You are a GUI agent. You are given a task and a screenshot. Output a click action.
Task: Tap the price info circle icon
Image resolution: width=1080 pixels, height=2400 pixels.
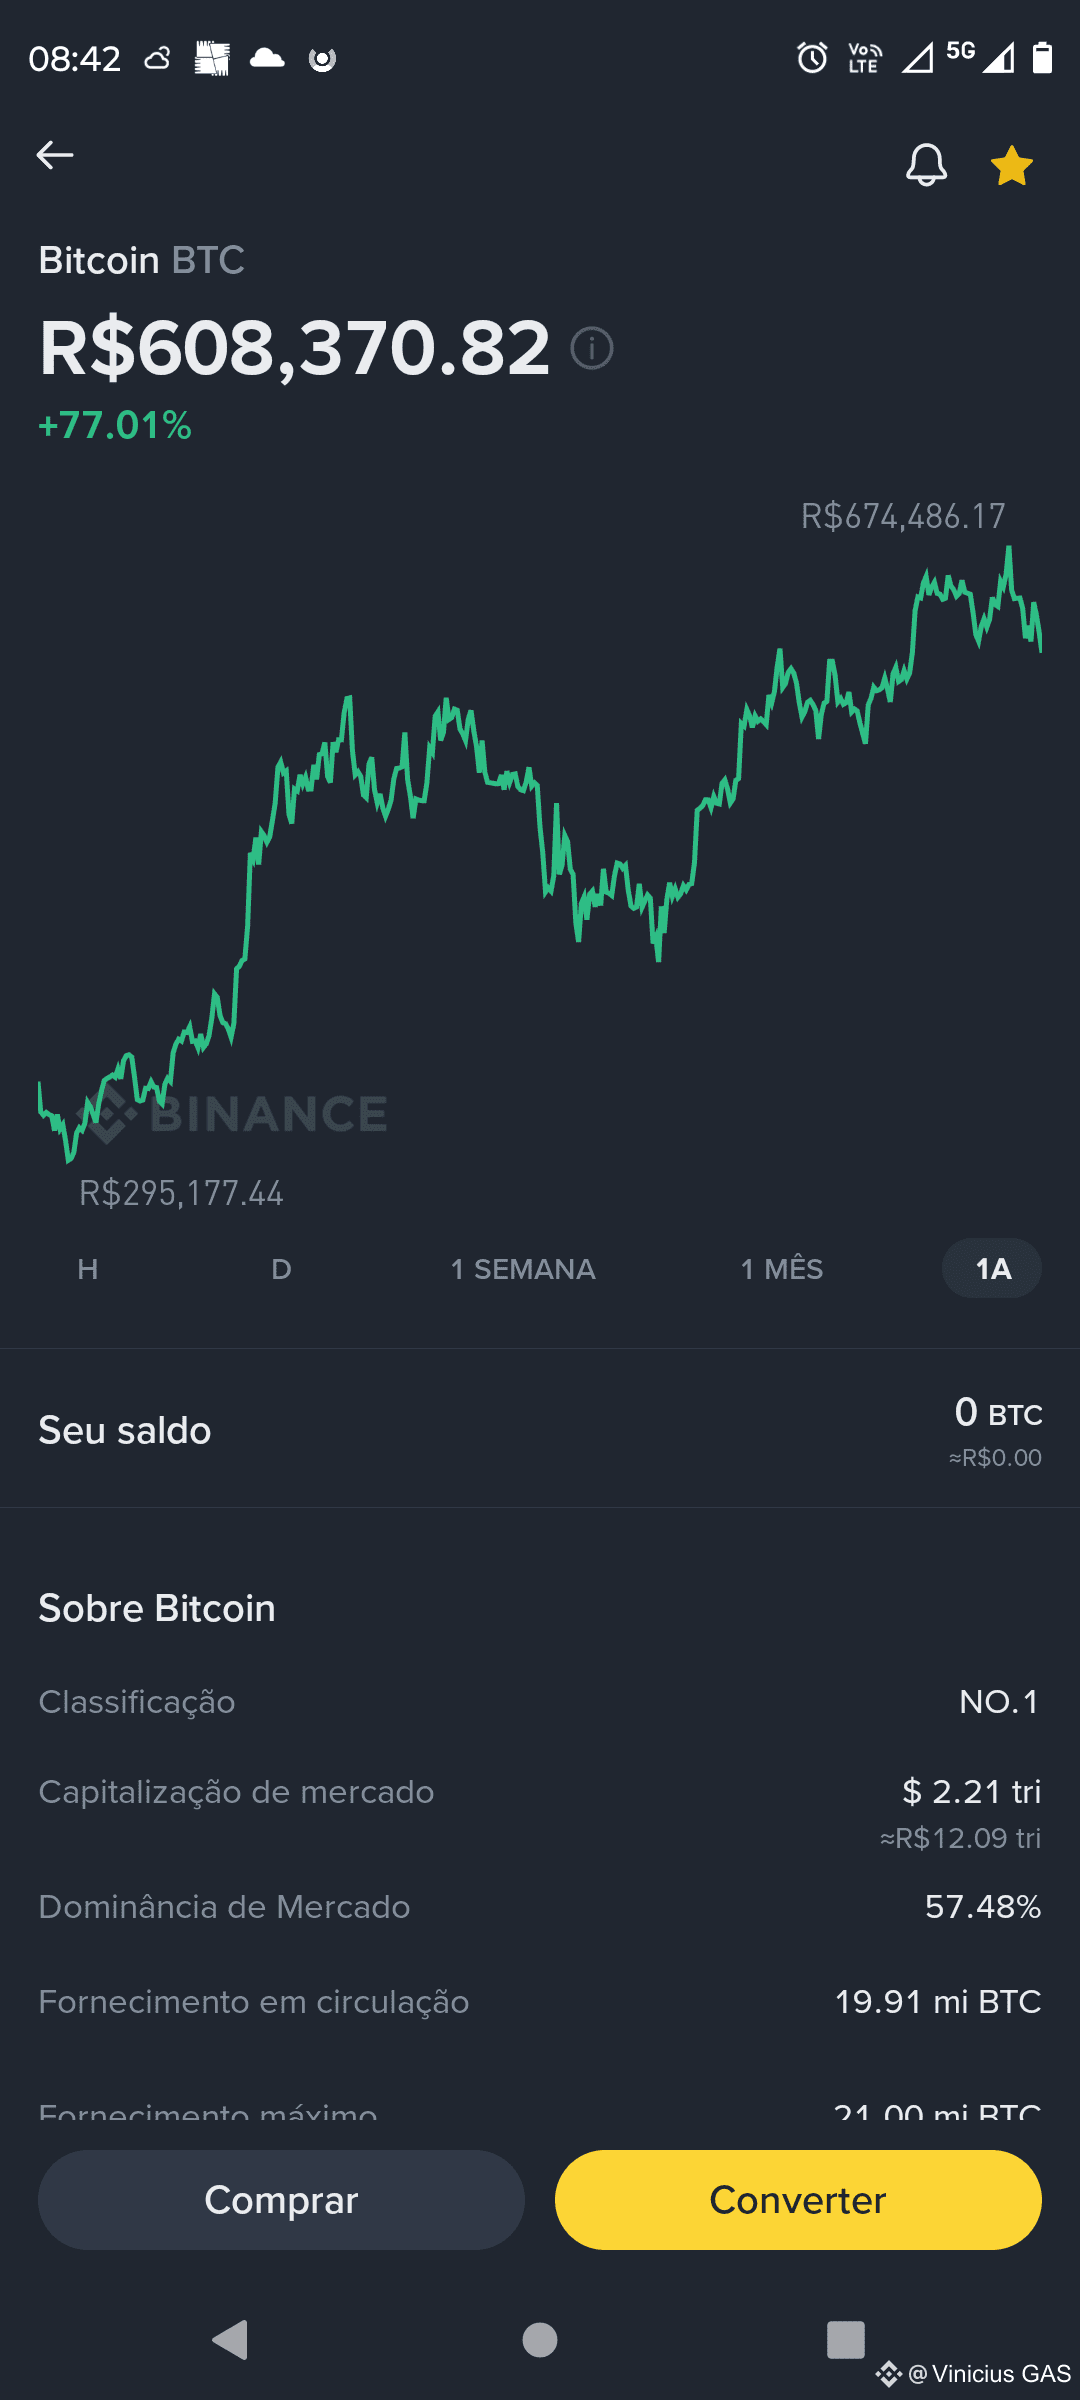pyautogui.click(x=592, y=348)
